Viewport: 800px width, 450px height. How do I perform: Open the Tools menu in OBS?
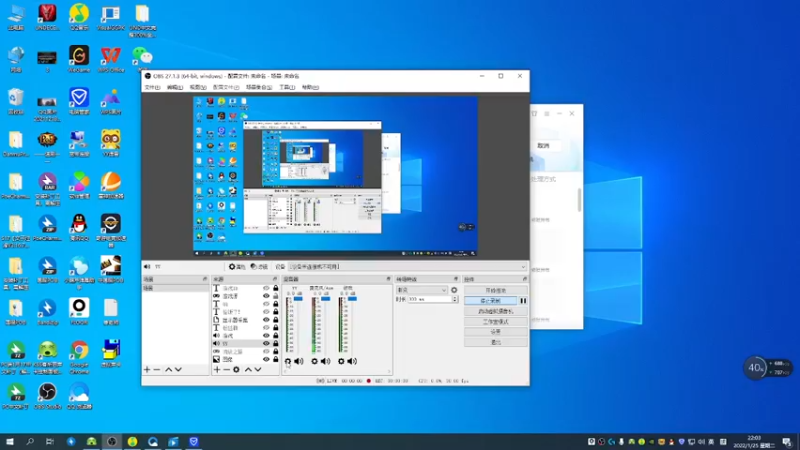[x=287, y=87]
